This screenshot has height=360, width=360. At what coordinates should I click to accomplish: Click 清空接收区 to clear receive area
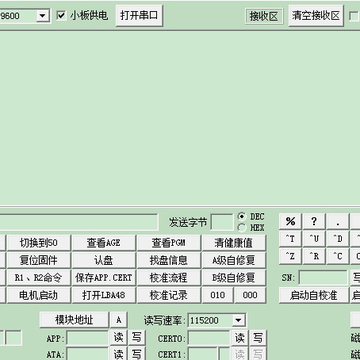(x=316, y=15)
